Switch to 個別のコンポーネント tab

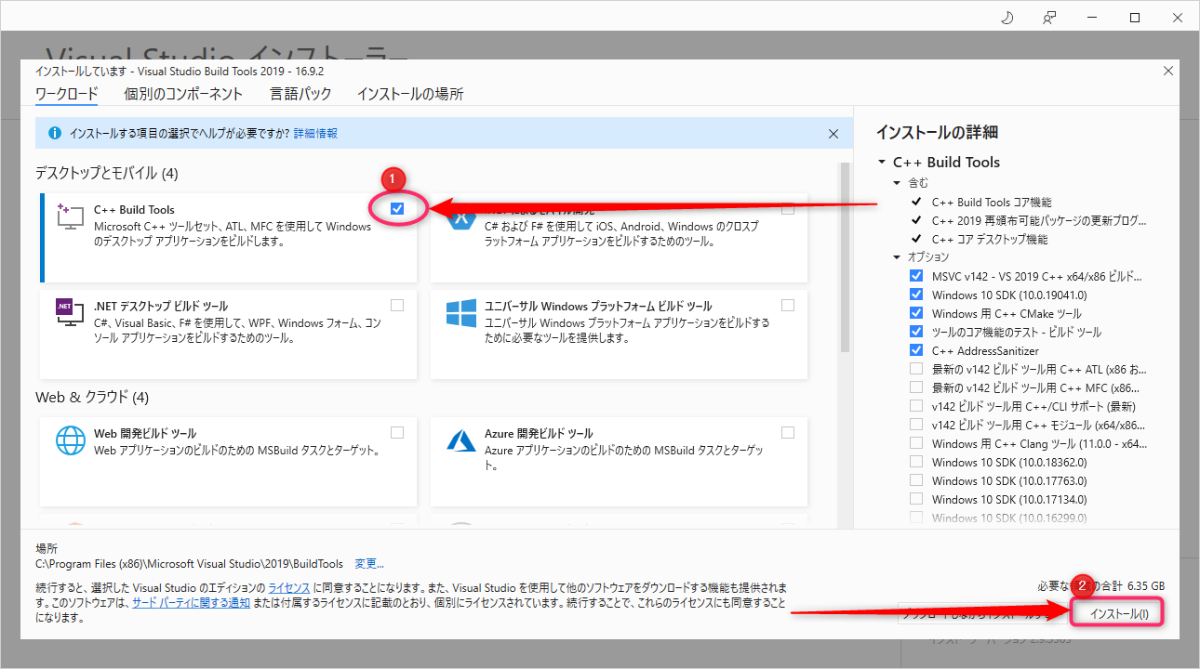(184, 94)
